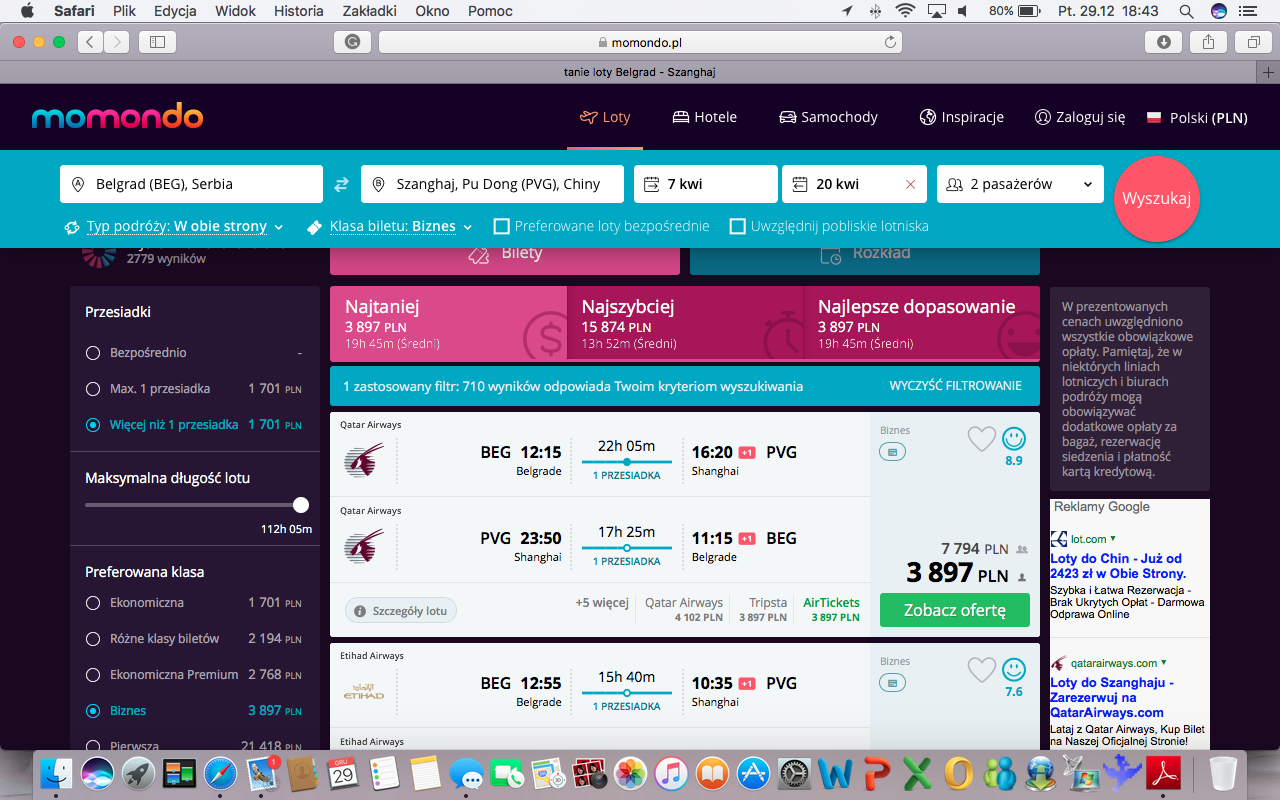Open Launchpad from the Dock

(138, 773)
